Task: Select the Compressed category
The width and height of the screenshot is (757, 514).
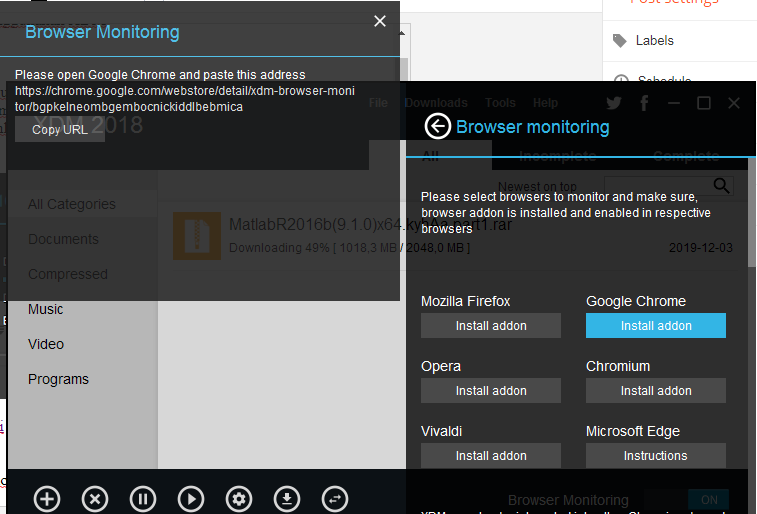Action: [x=68, y=274]
